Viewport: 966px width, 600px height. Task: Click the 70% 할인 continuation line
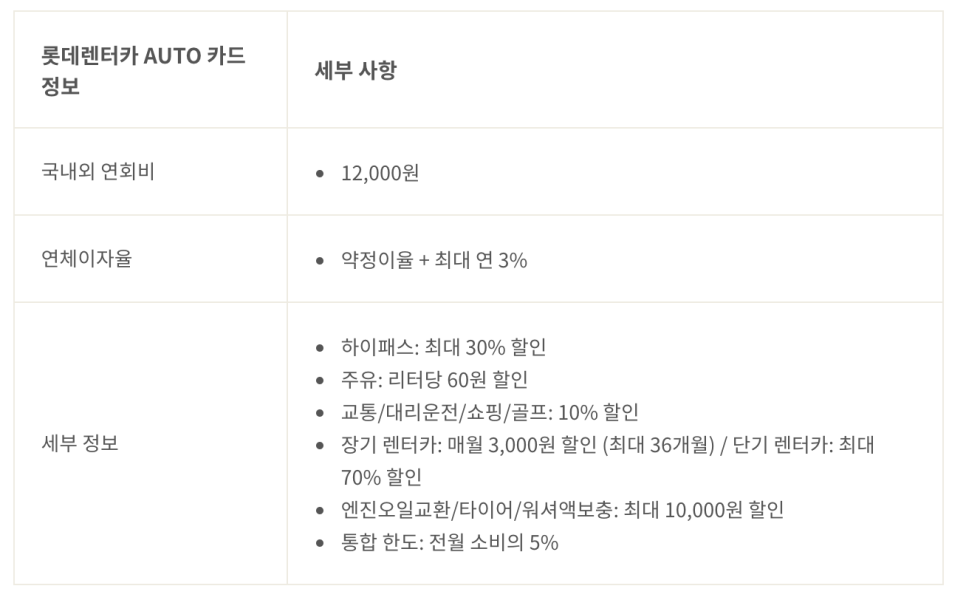pos(381,477)
